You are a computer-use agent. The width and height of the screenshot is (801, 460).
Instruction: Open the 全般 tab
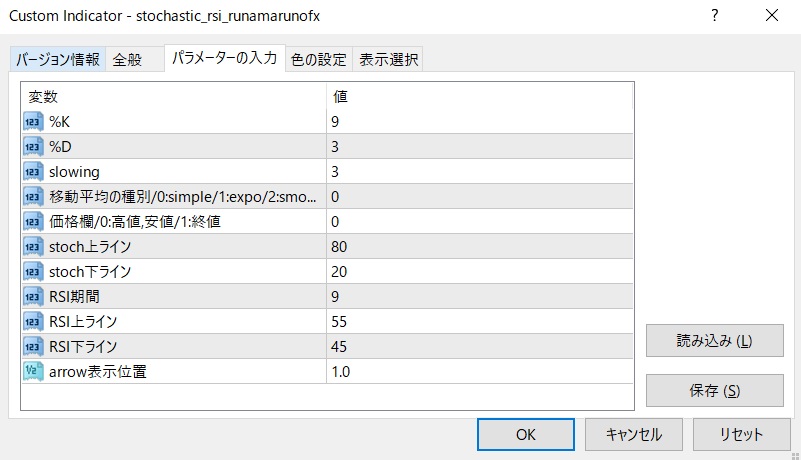pyautogui.click(x=127, y=60)
